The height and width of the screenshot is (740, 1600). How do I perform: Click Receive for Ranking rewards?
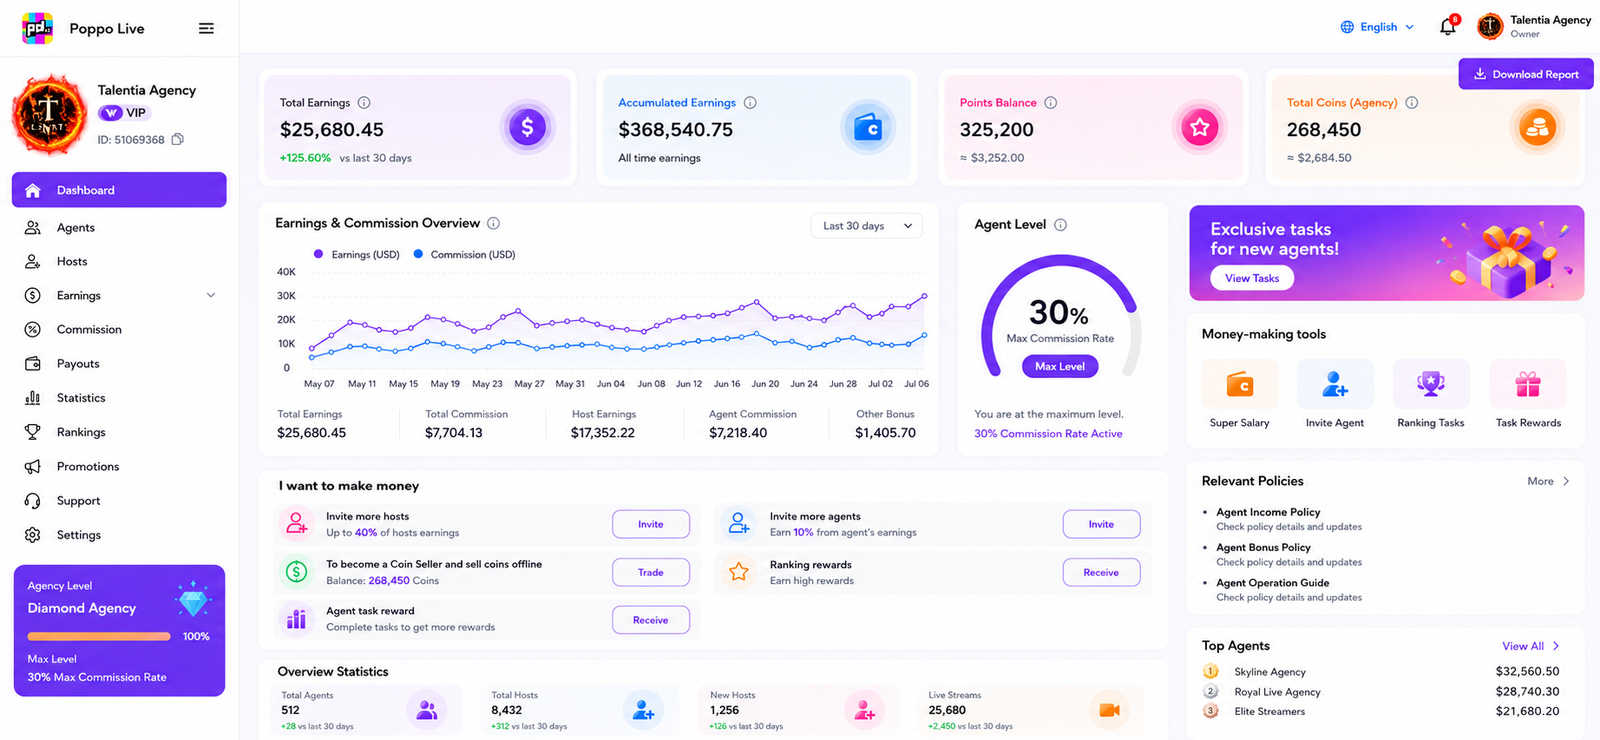(1101, 572)
